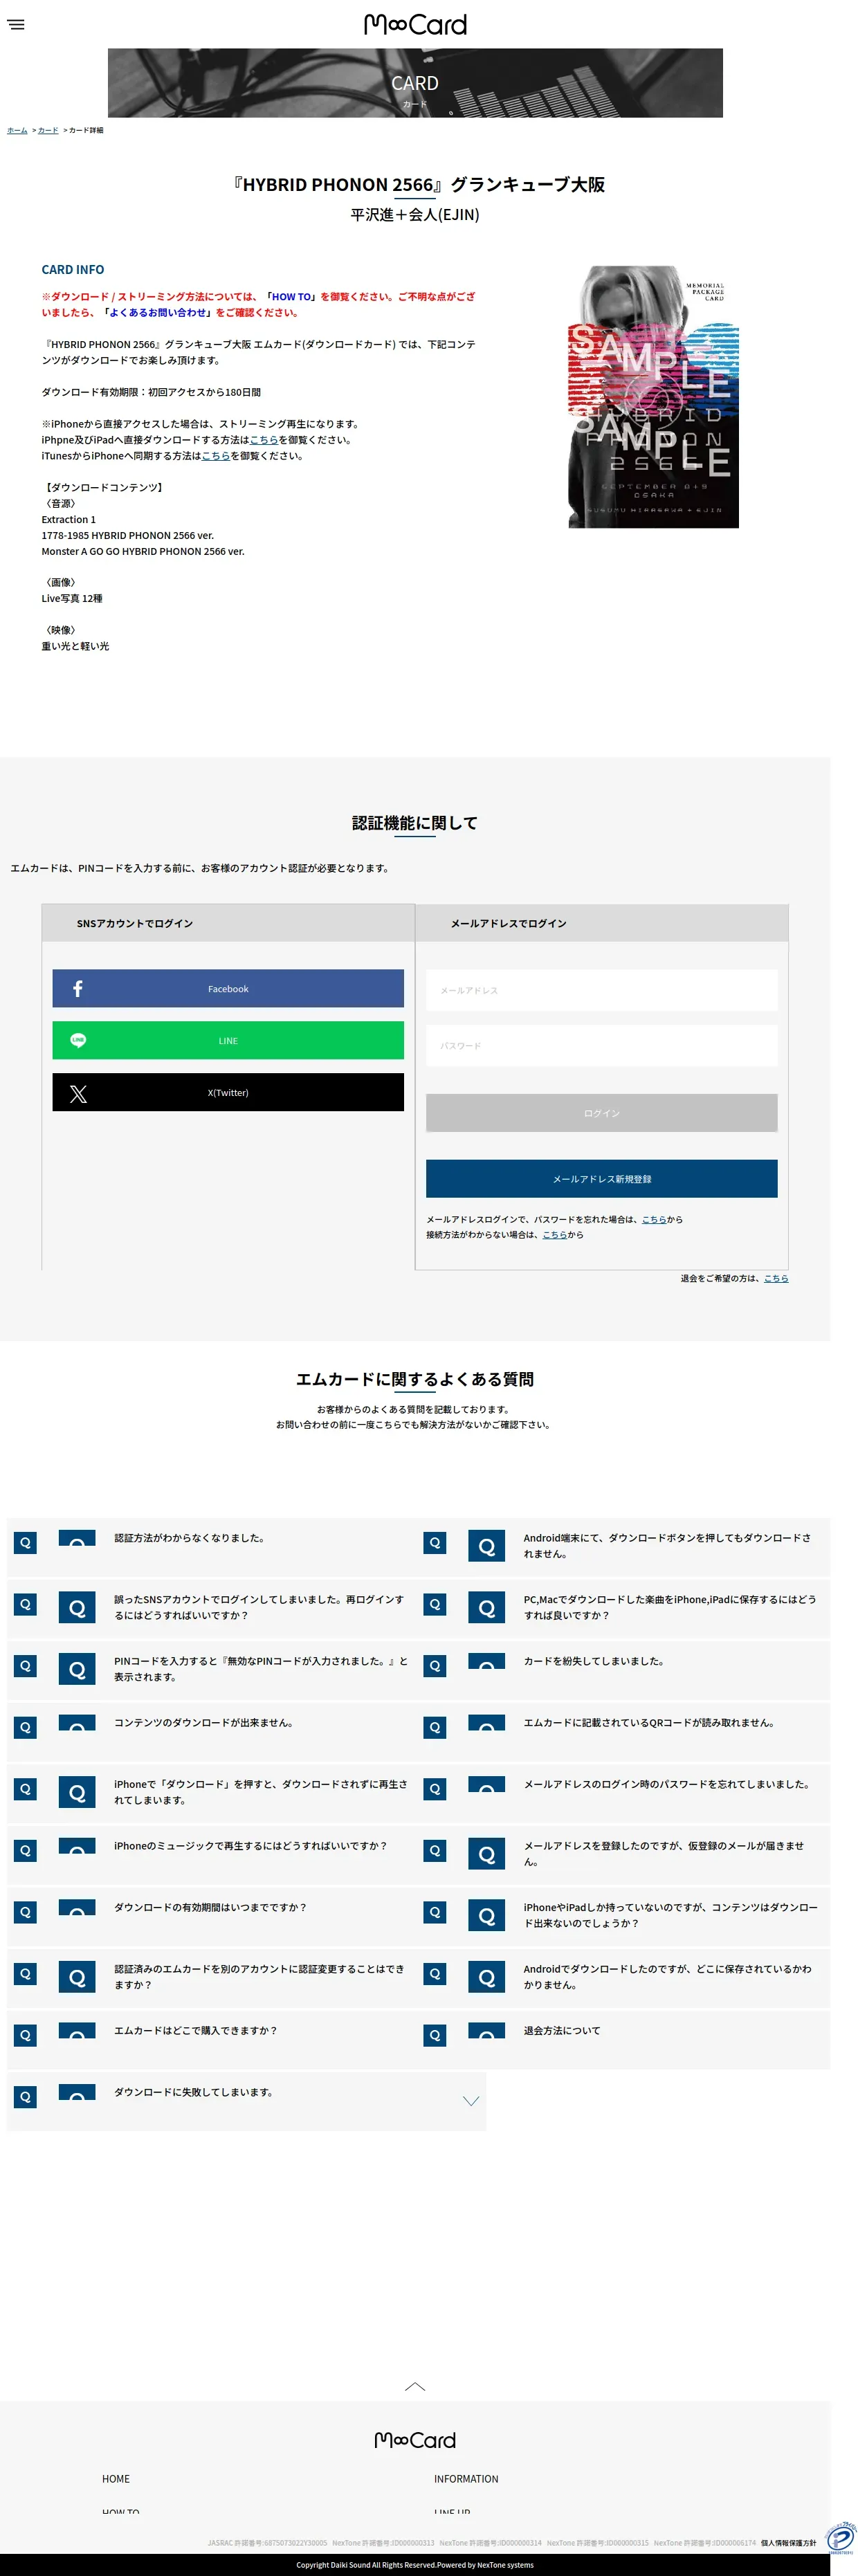Click Q icon beside 仮登録のメールが届きません question

pyautogui.click(x=435, y=1851)
